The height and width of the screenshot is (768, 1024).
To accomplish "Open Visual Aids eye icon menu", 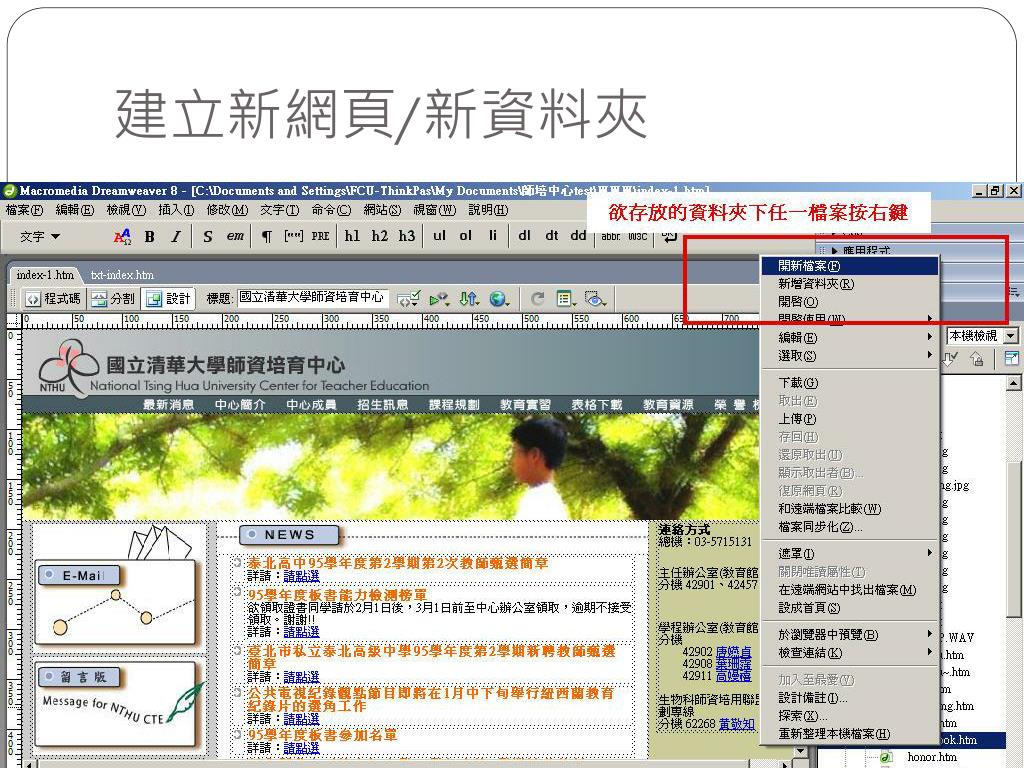I will point(595,299).
